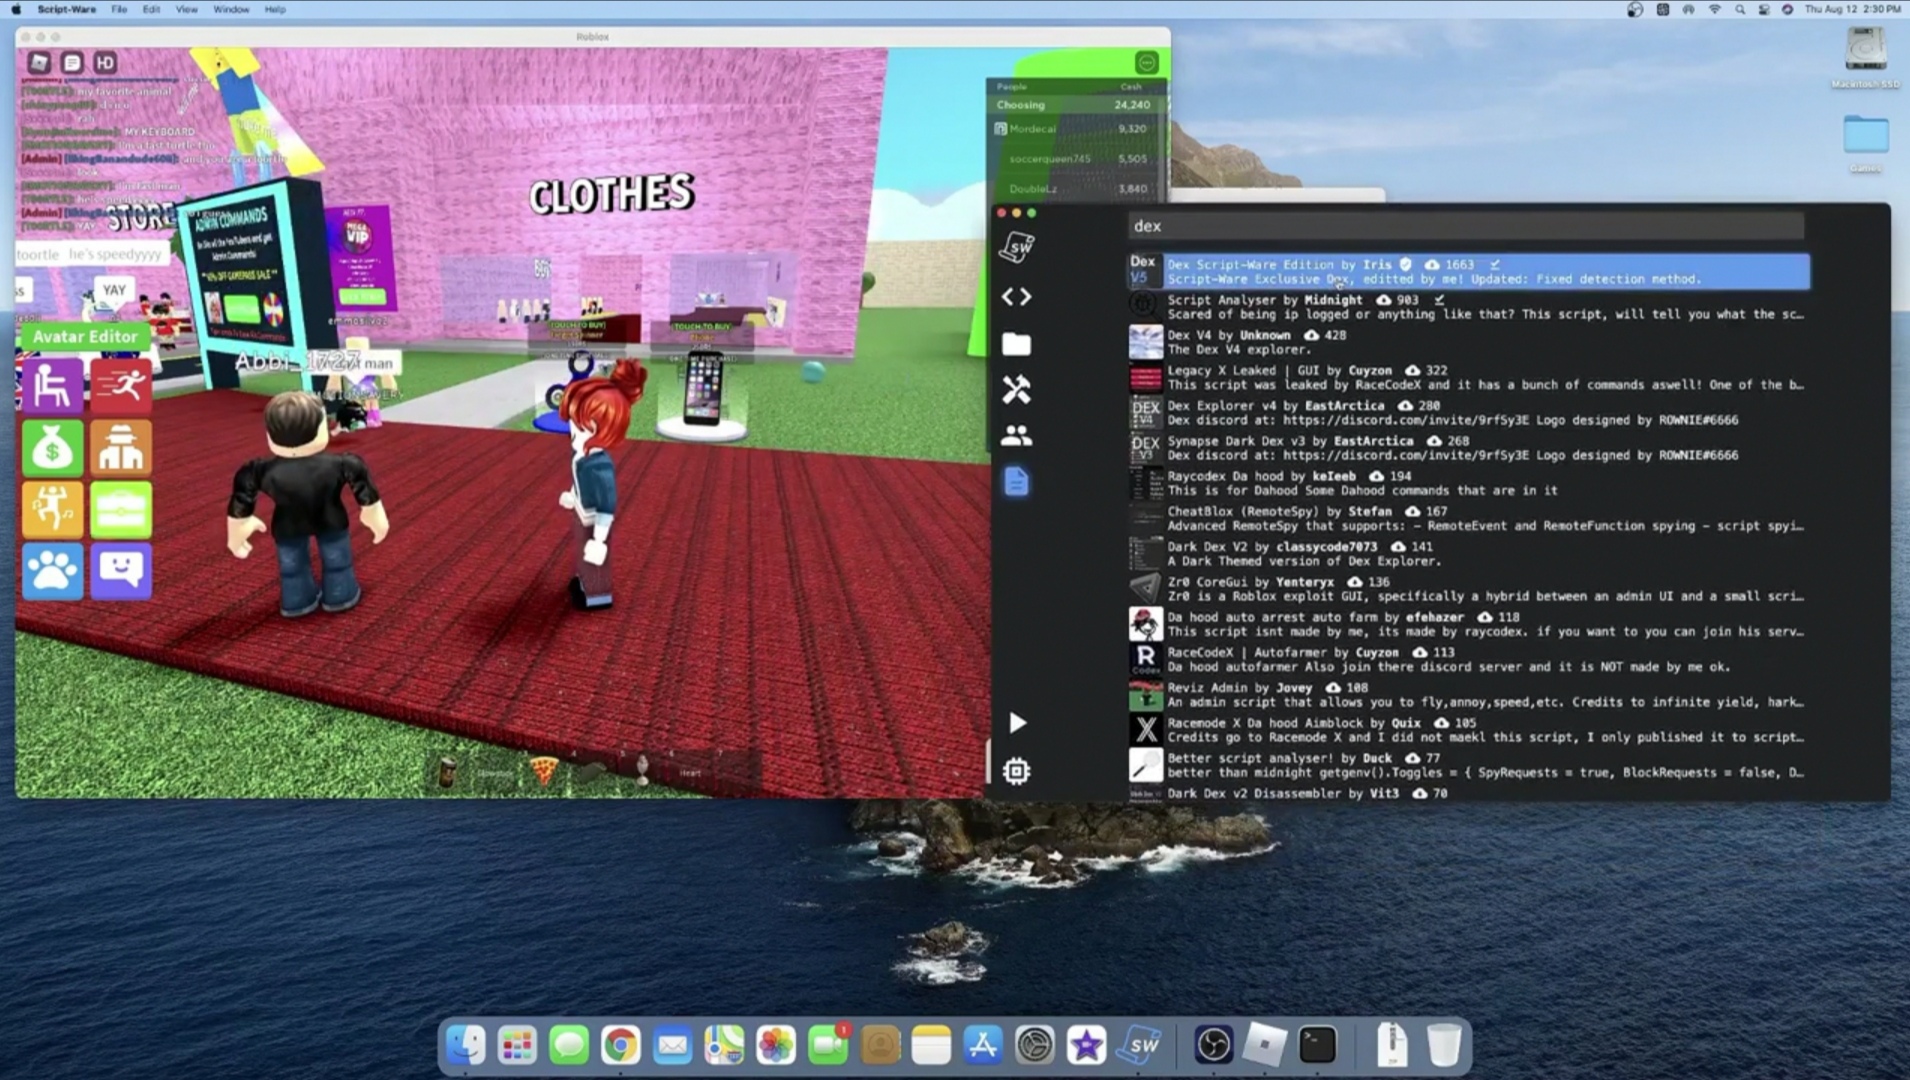Open Google Chrome from the dock
Image resolution: width=1910 pixels, height=1080 pixels.
(x=620, y=1046)
